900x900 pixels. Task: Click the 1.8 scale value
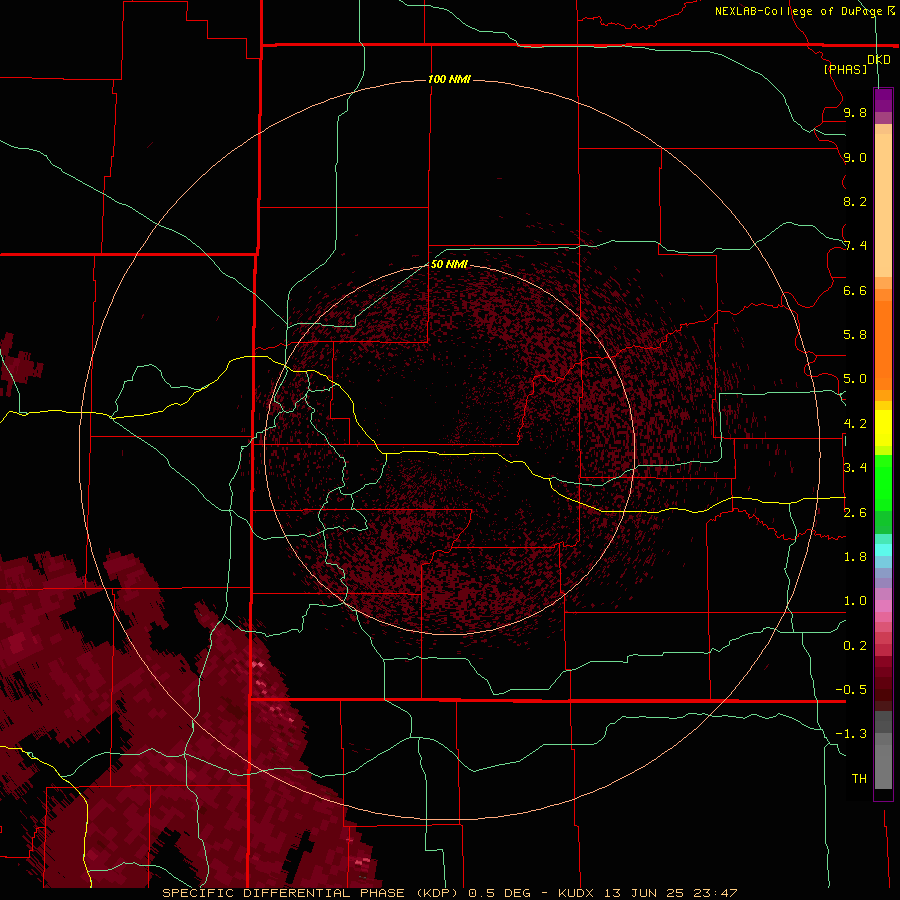855,557
